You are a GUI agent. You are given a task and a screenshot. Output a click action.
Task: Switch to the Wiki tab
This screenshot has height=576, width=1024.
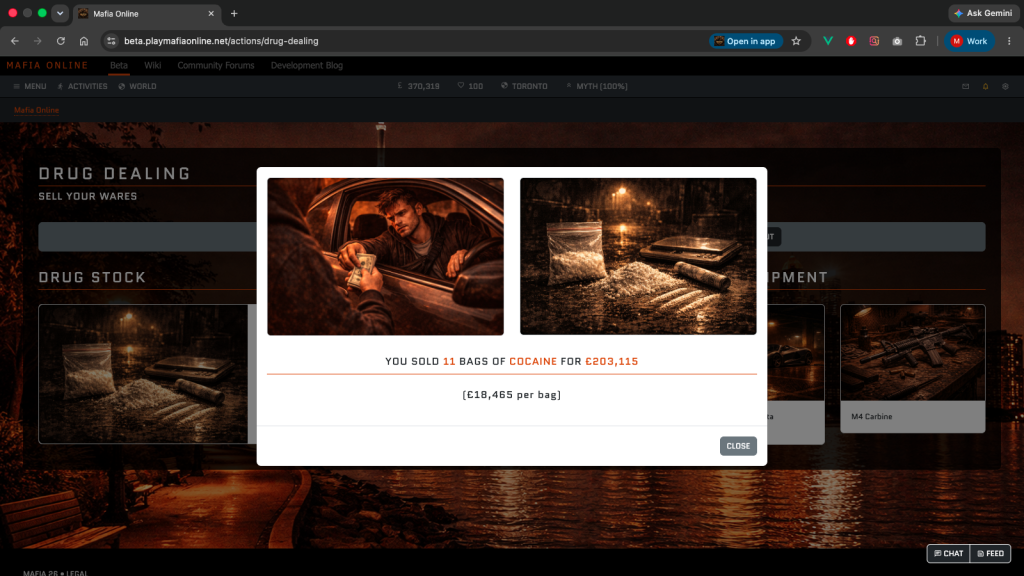tap(152, 65)
